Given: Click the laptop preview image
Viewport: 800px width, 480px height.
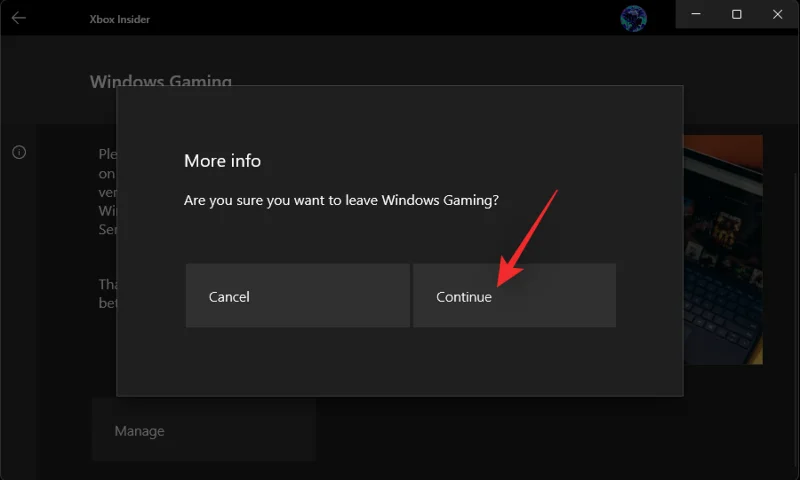Looking at the screenshot, I should [x=723, y=249].
